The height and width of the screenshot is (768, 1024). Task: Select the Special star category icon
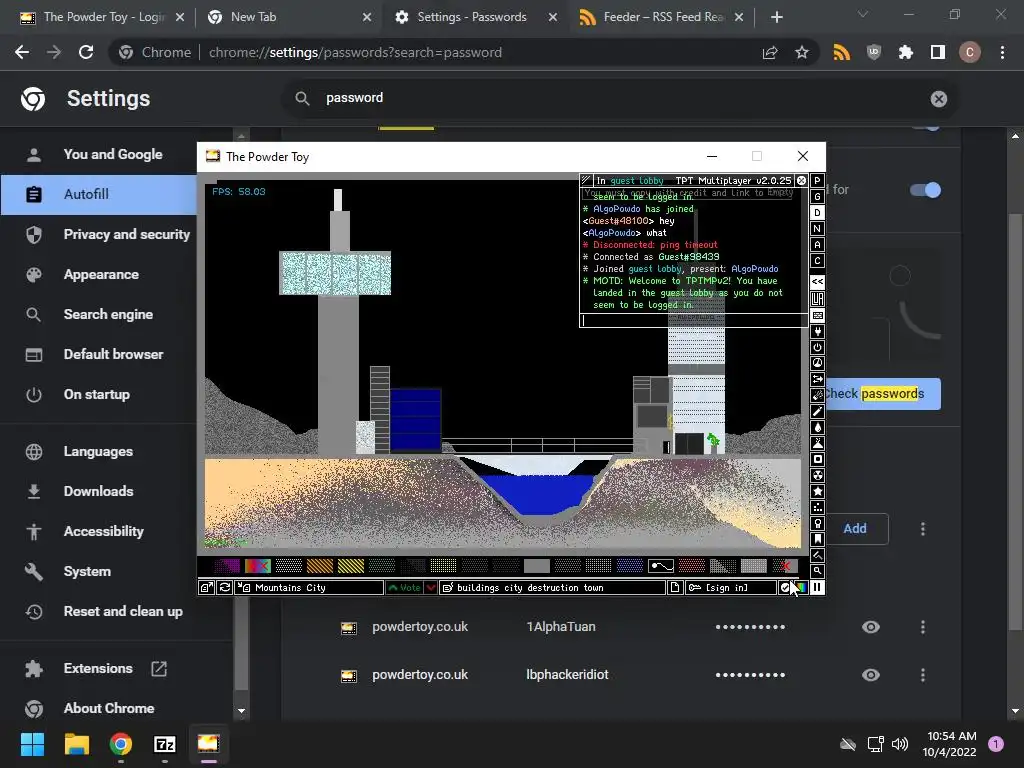coord(817,491)
